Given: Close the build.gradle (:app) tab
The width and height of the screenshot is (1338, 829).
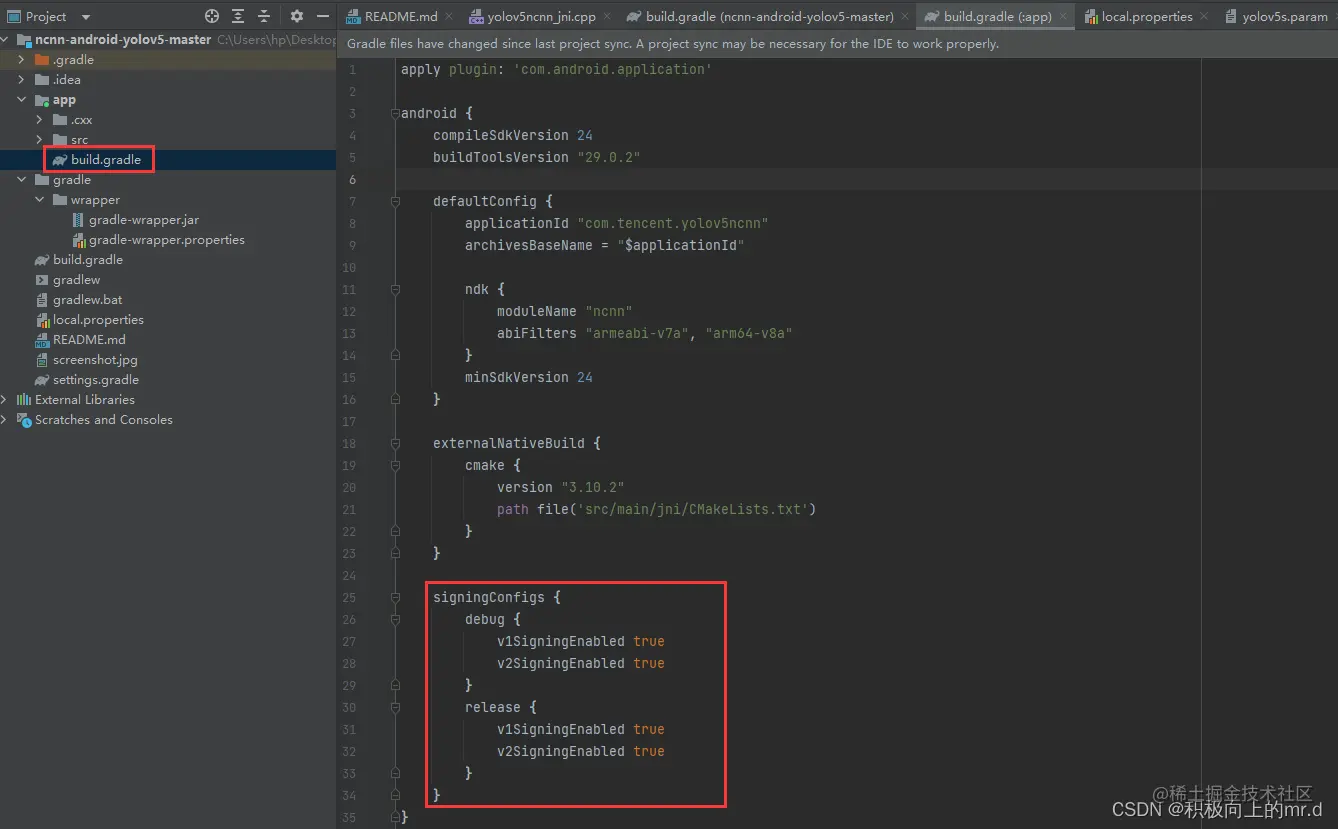Looking at the screenshot, I should coord(1062,16).
